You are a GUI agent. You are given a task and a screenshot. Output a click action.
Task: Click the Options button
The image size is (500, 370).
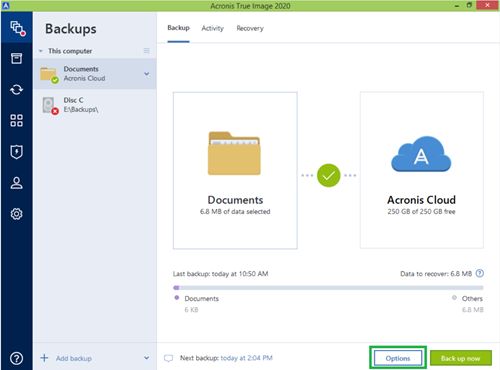[398, 358]
